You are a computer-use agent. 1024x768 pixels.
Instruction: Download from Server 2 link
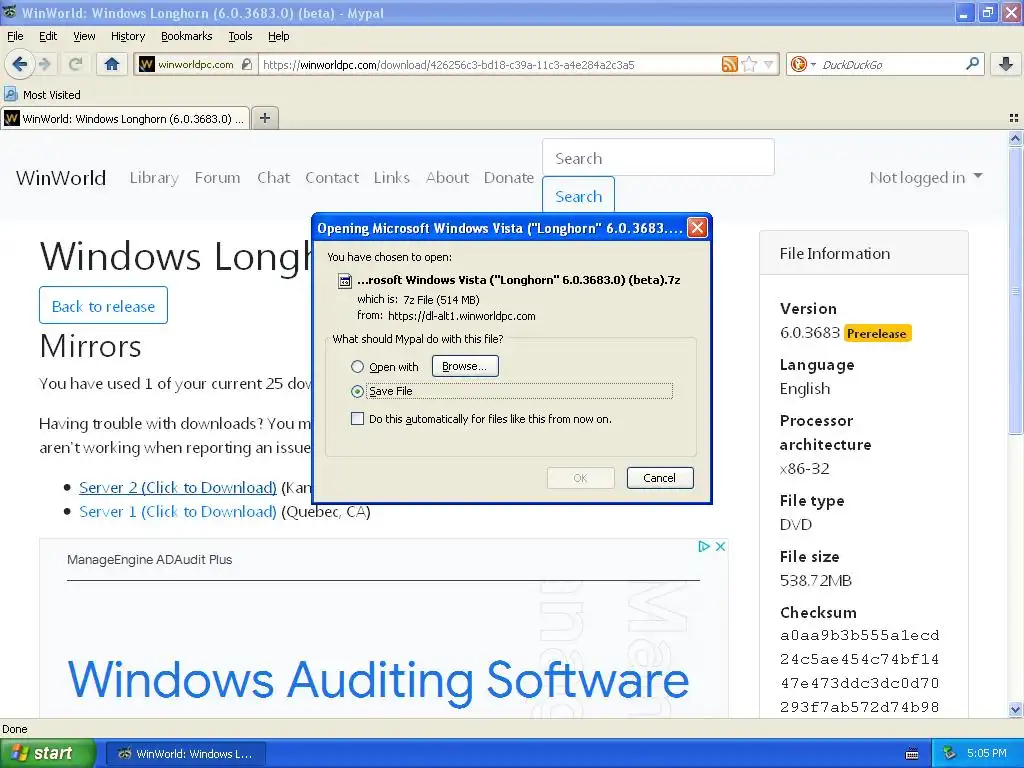click(x=178, y=487)
